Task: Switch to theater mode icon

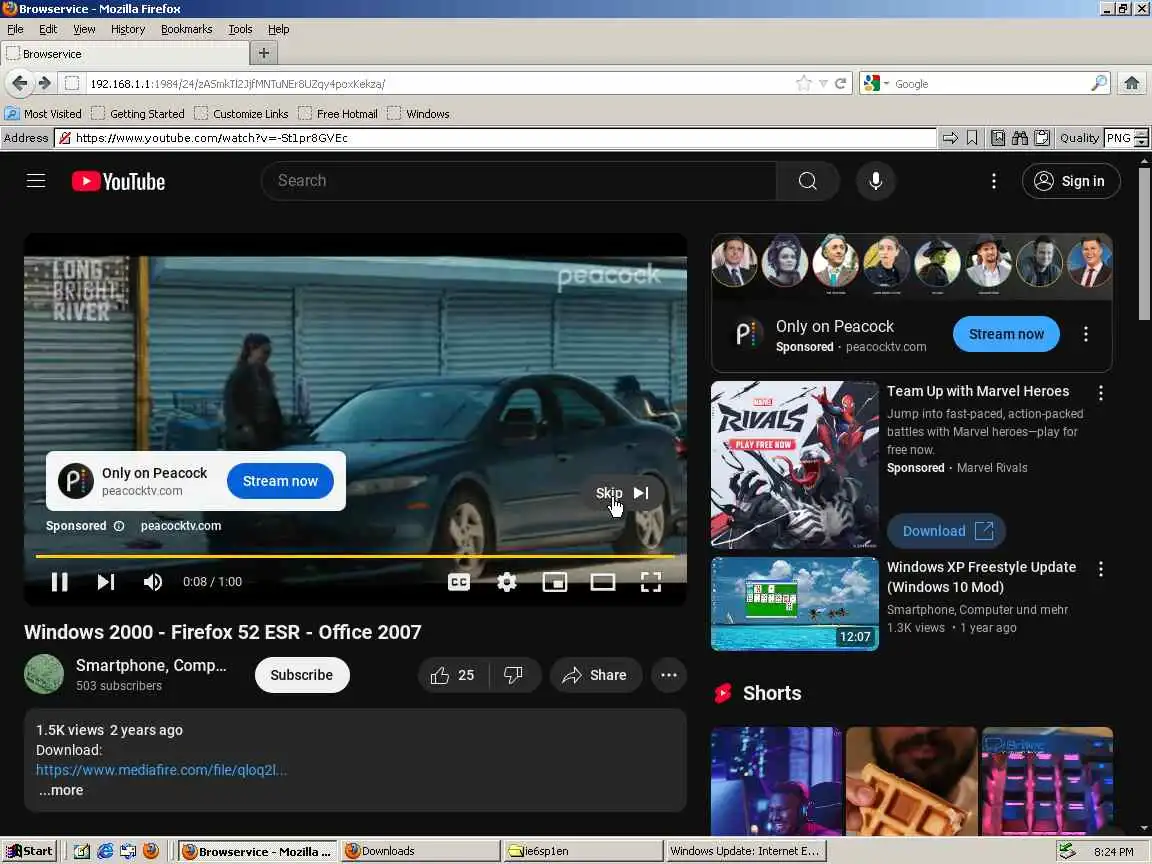Action: (602, 582)
